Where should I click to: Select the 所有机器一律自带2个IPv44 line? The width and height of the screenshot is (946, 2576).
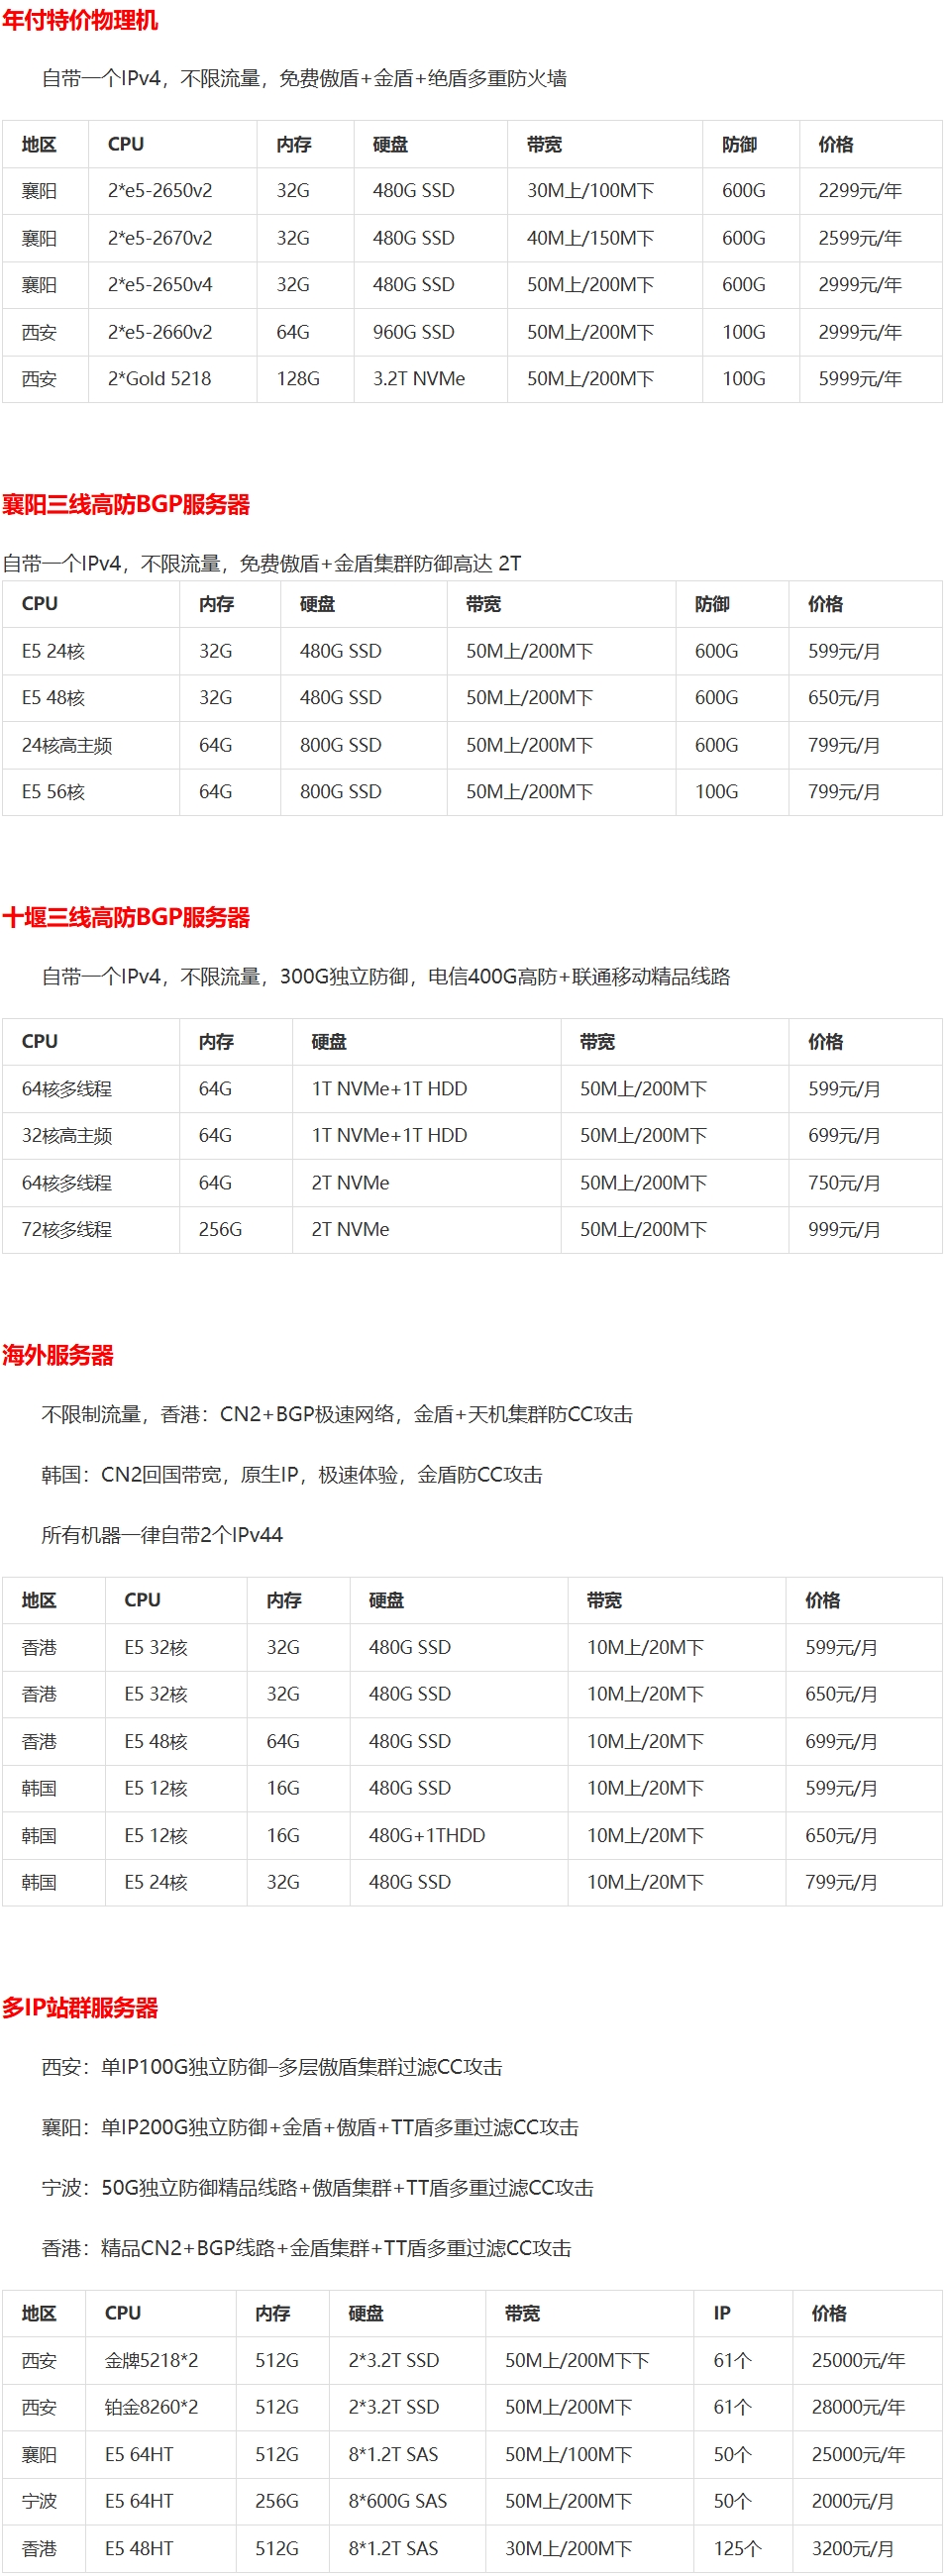pos(162,1535)
